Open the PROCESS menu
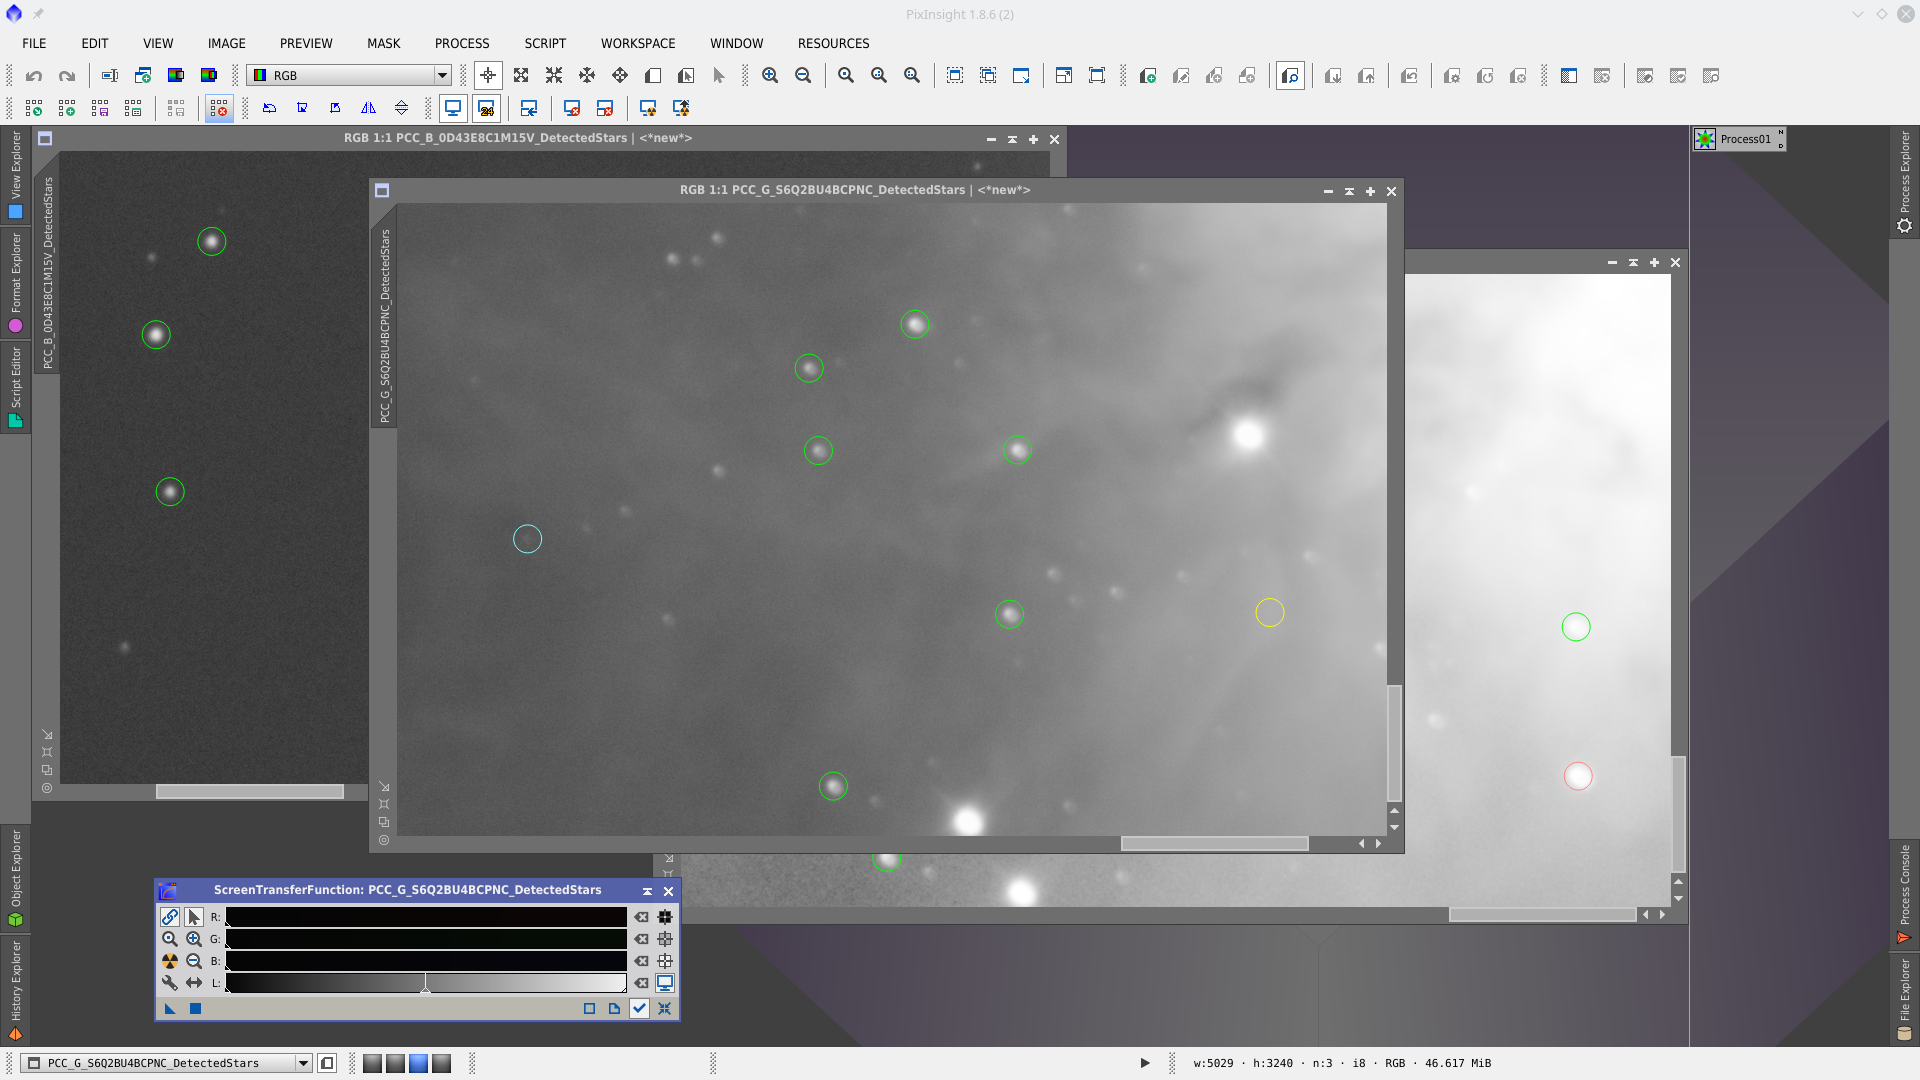 tap(461, 43)
